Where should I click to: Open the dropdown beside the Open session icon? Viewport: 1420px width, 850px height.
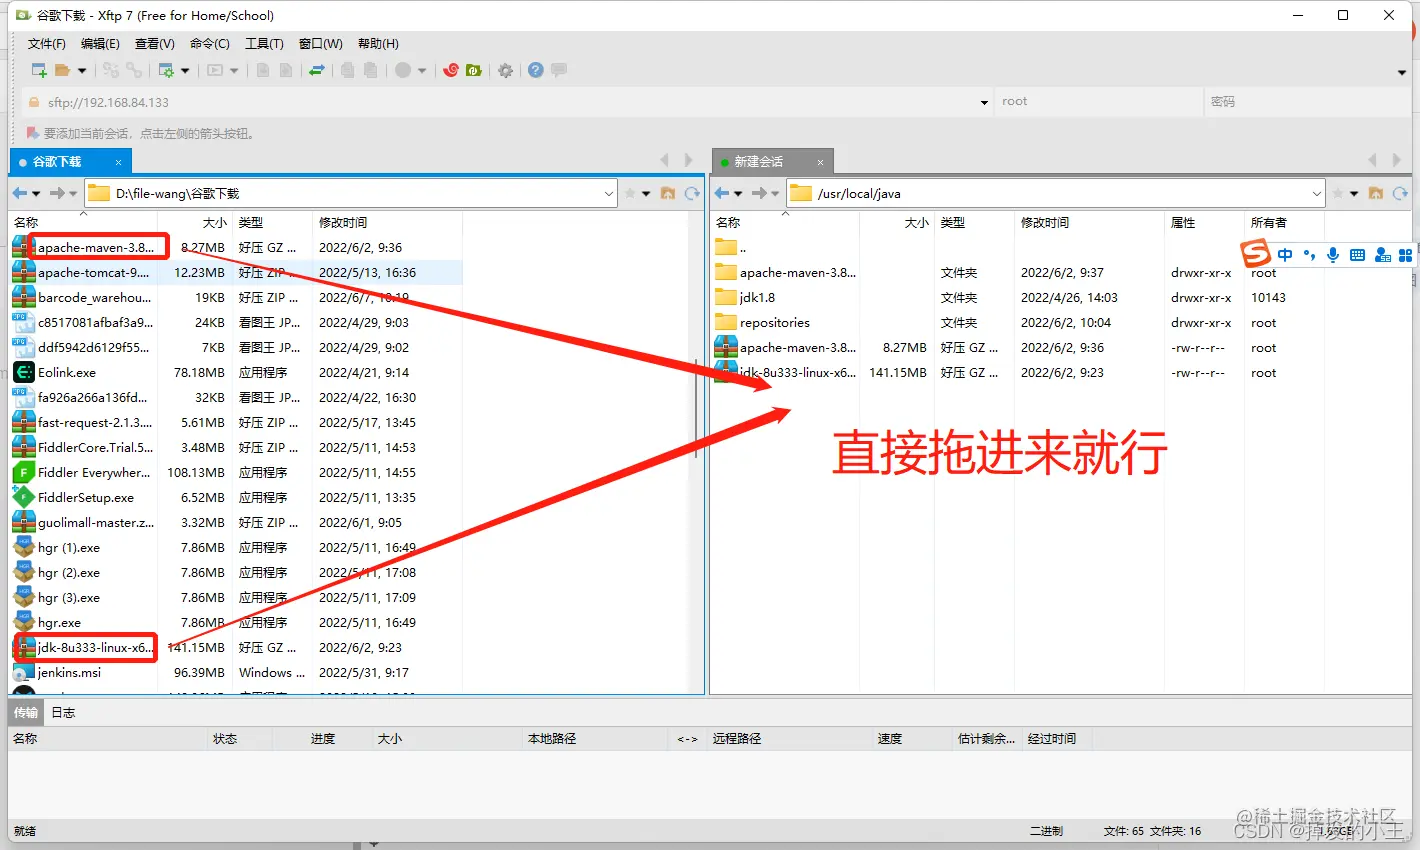coord(81,71)
